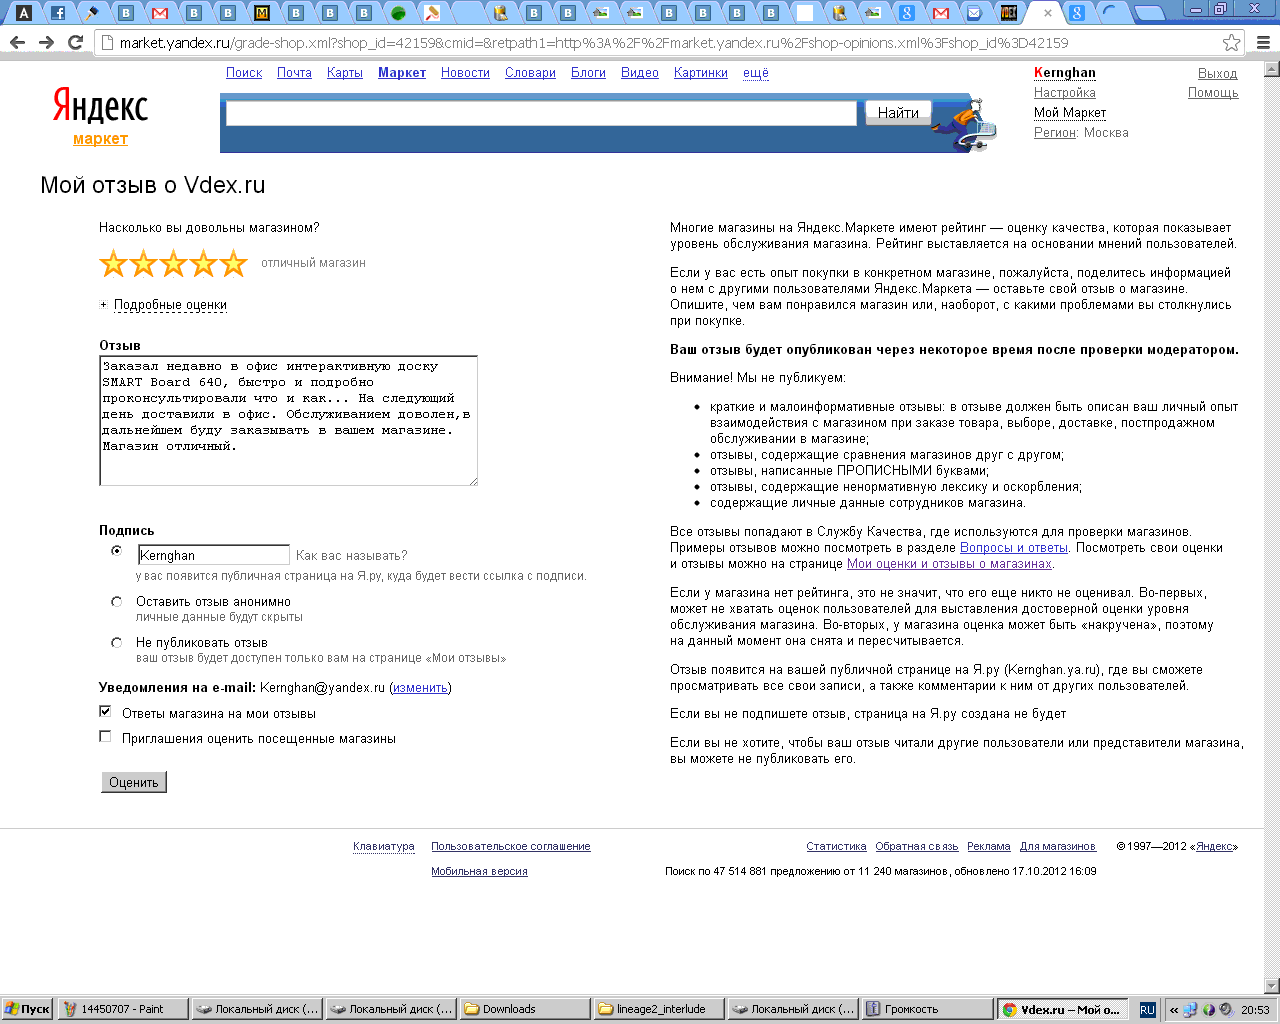The height and width of the screenshot is (1024, 1280).
Task: Open the Chrome menu icon
Action: coord(1263,43)
